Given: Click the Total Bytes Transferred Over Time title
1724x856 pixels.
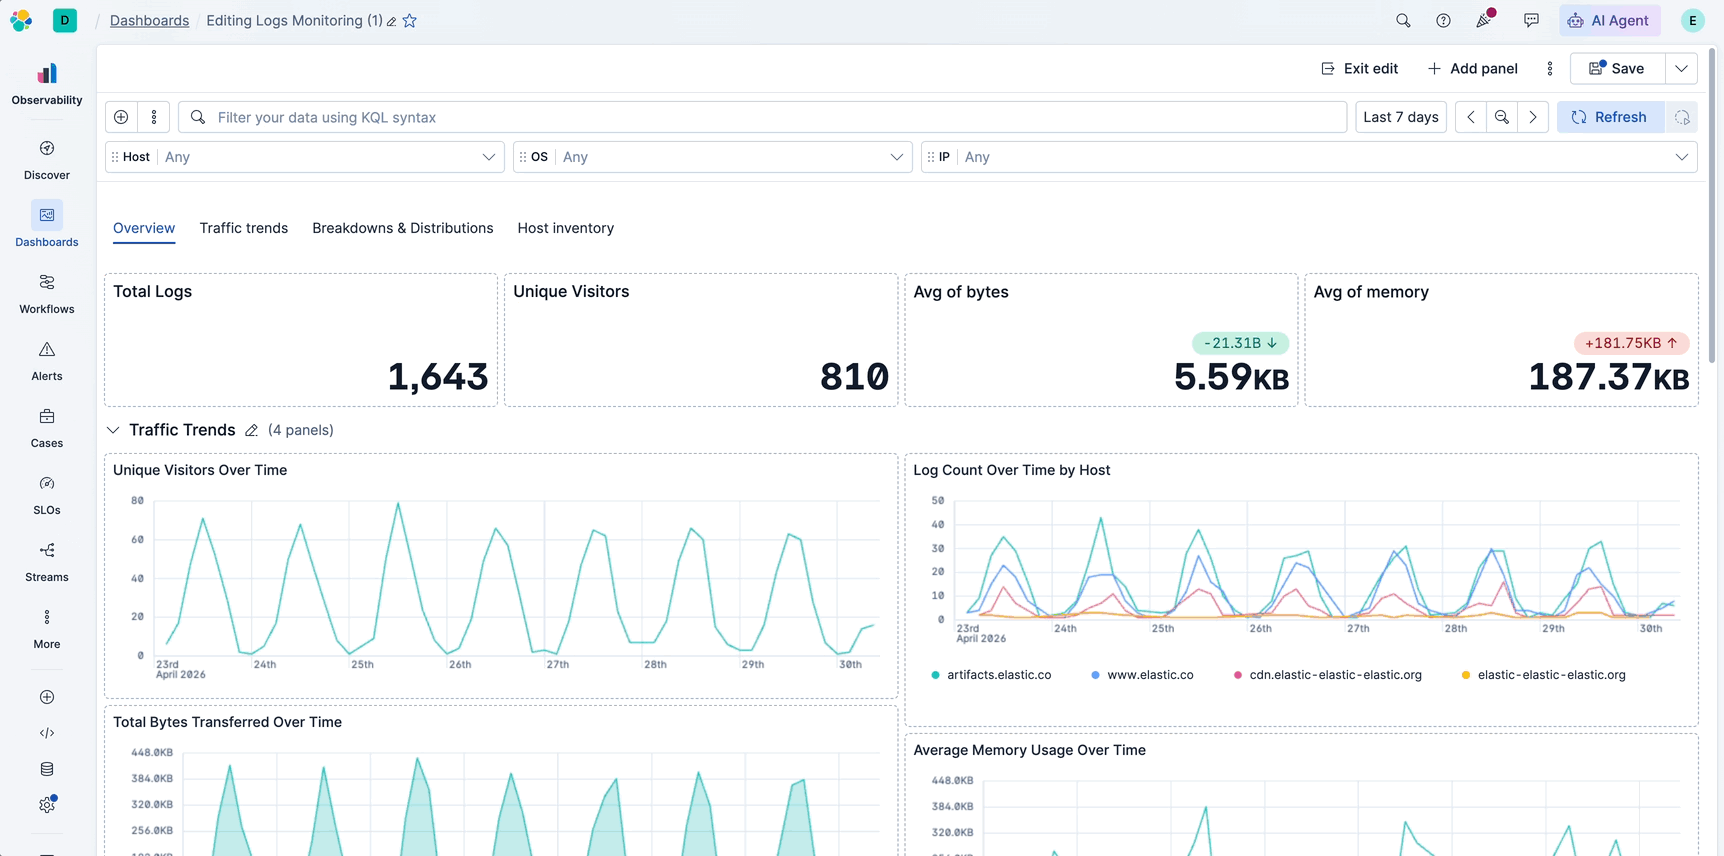Looking at the screenshot, I should pyautogui.click(x=227, y=722).
